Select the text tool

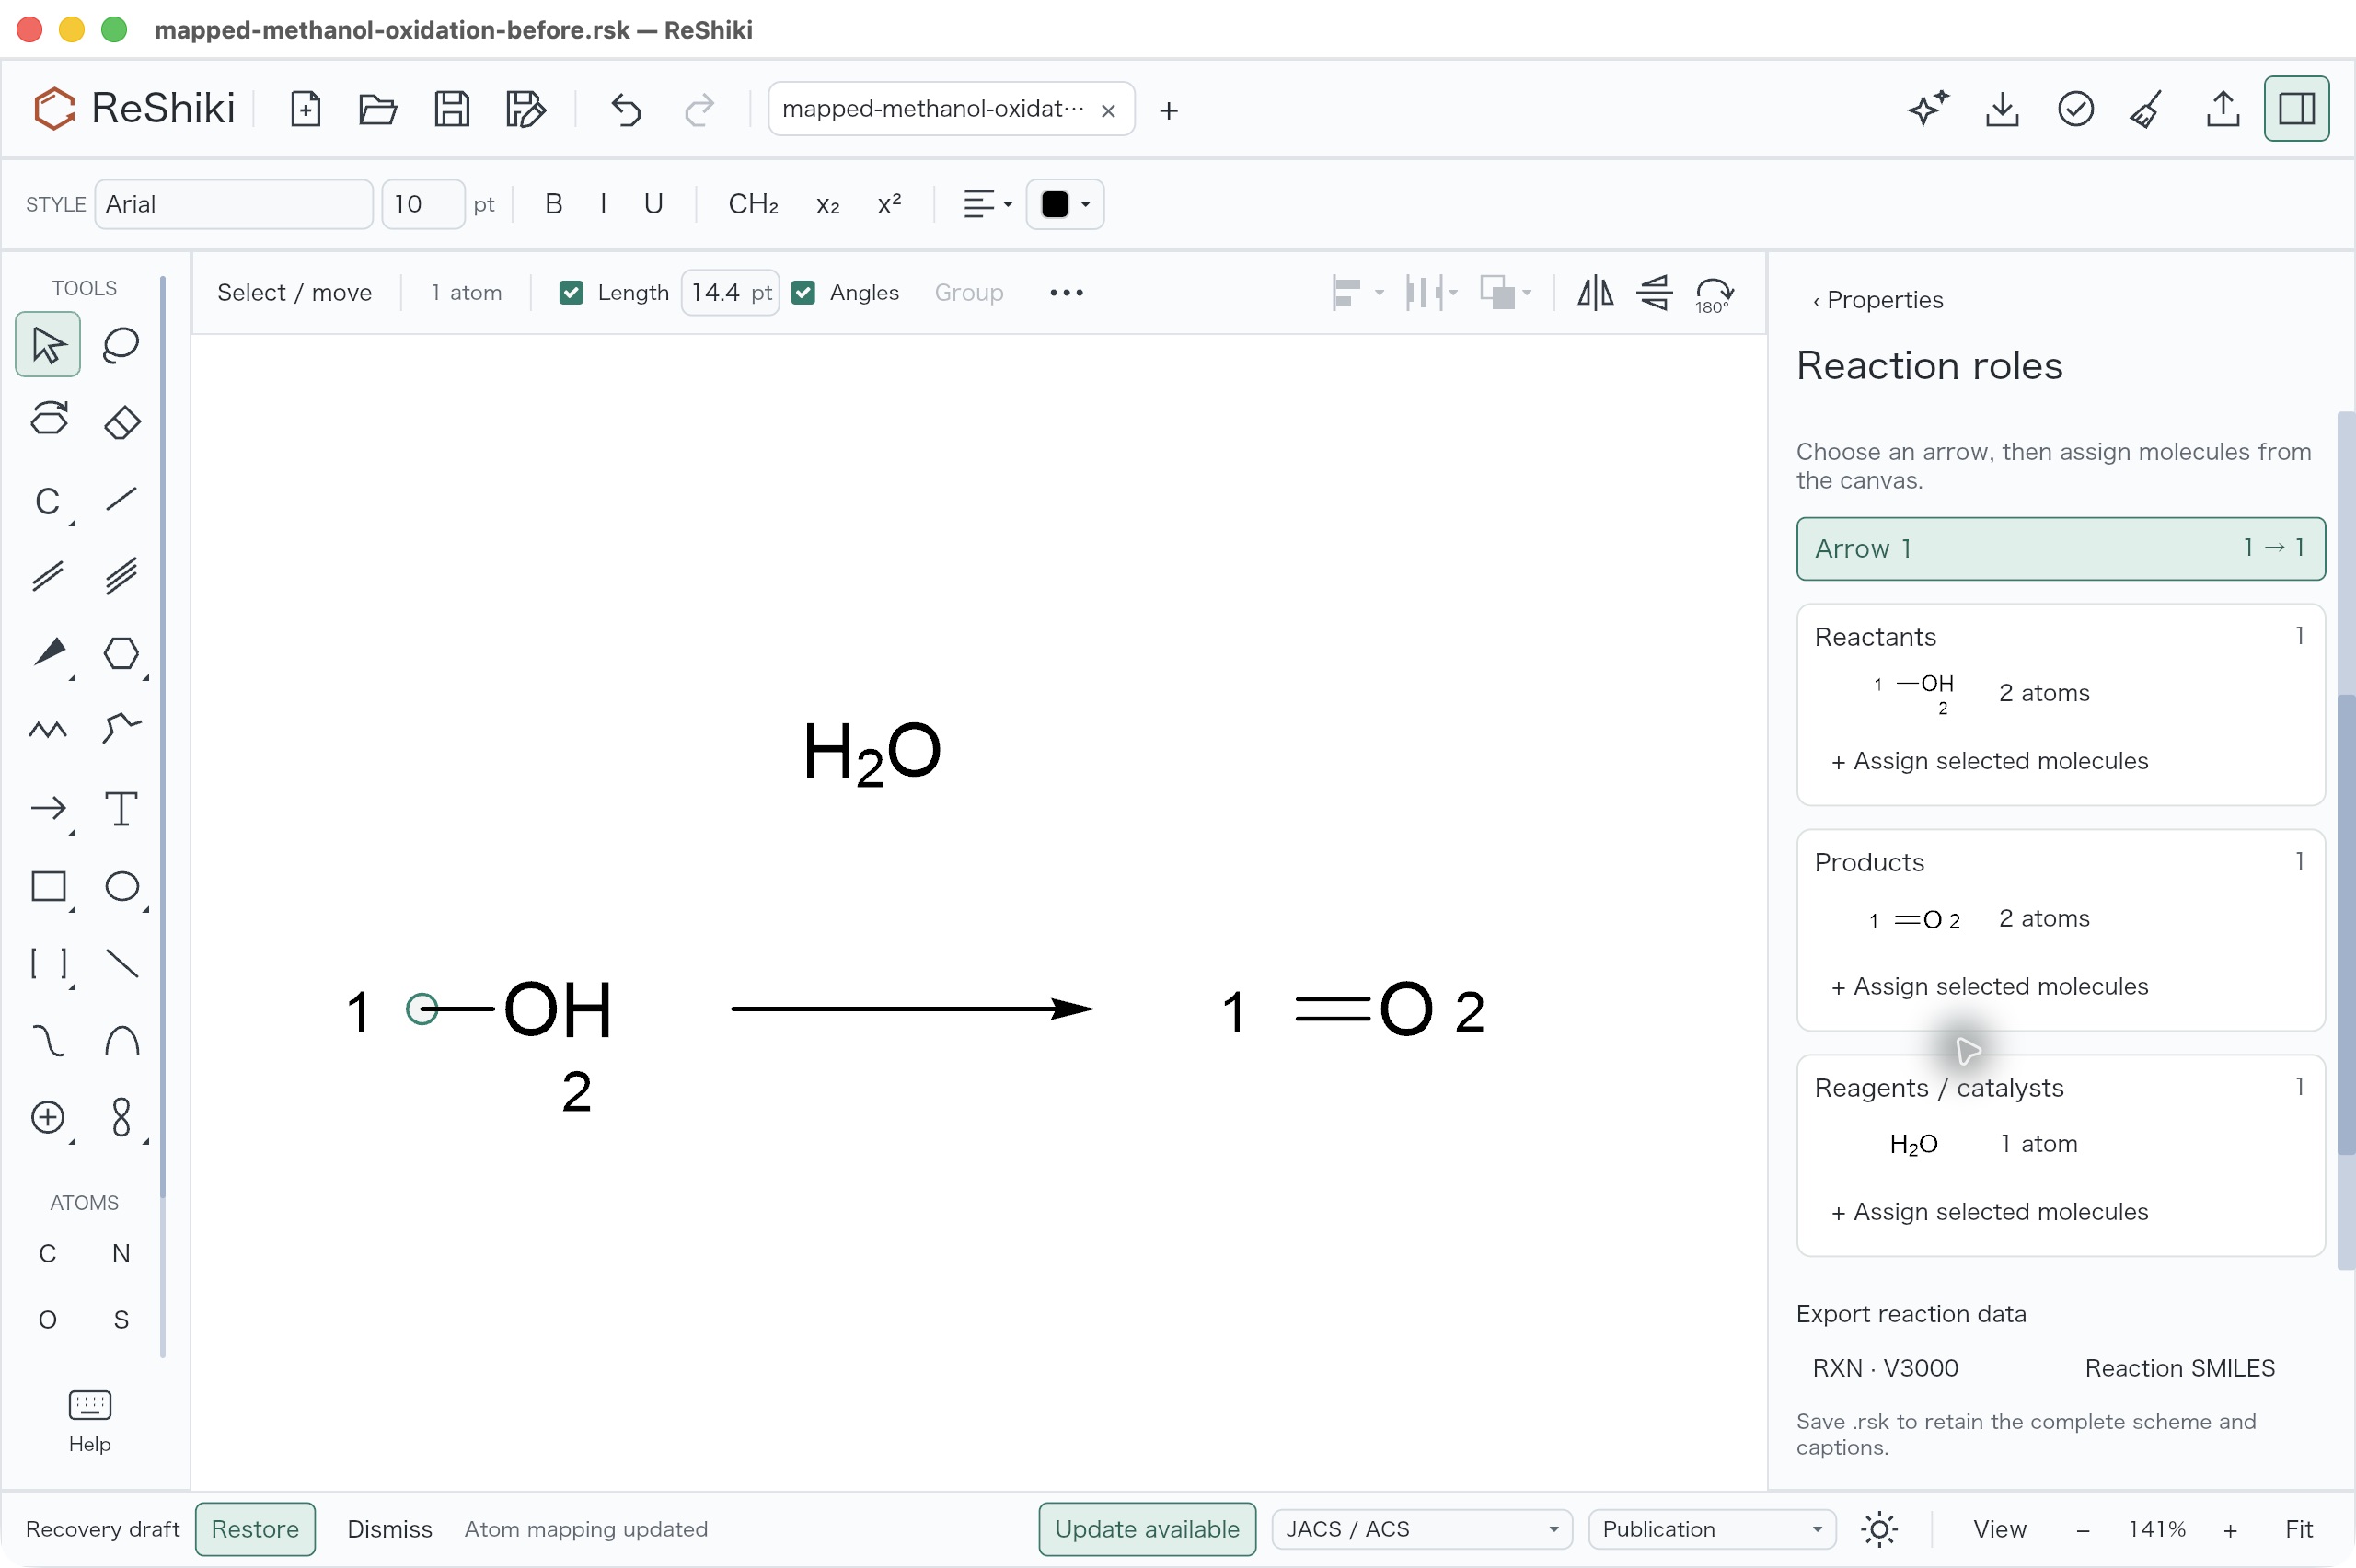click(121, 808)
